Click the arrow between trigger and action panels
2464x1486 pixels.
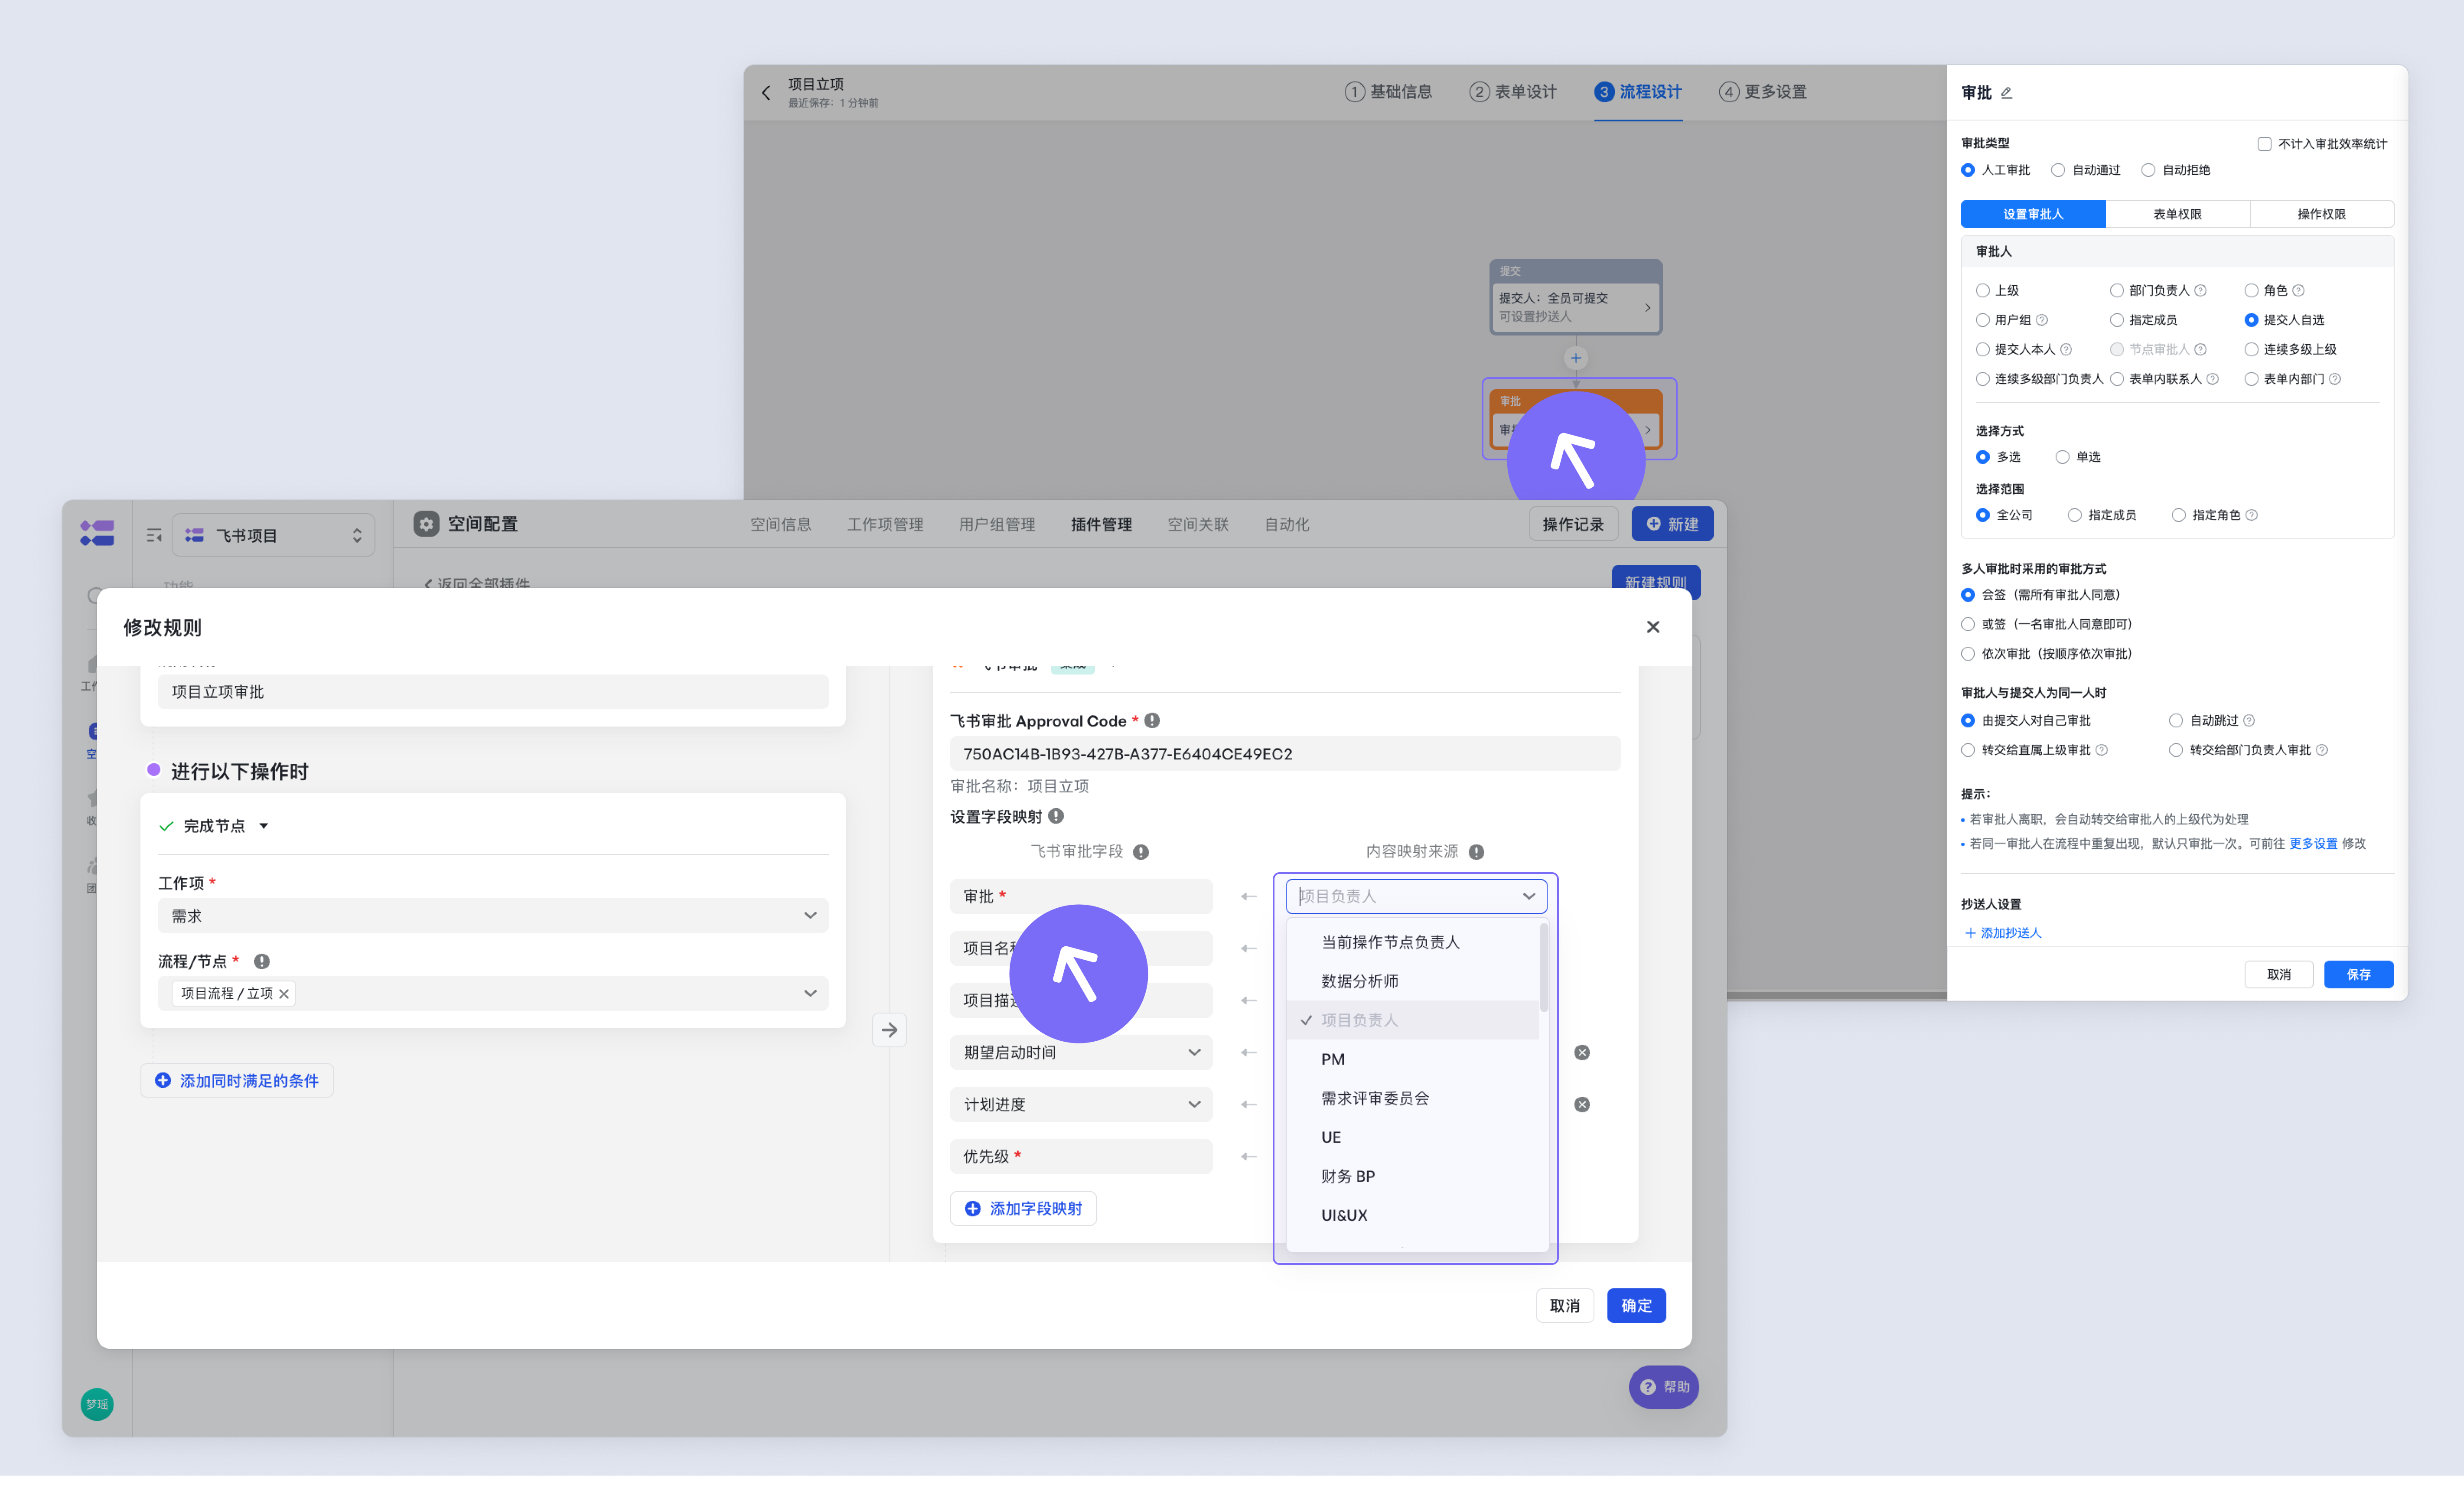tap(889, 1030)
